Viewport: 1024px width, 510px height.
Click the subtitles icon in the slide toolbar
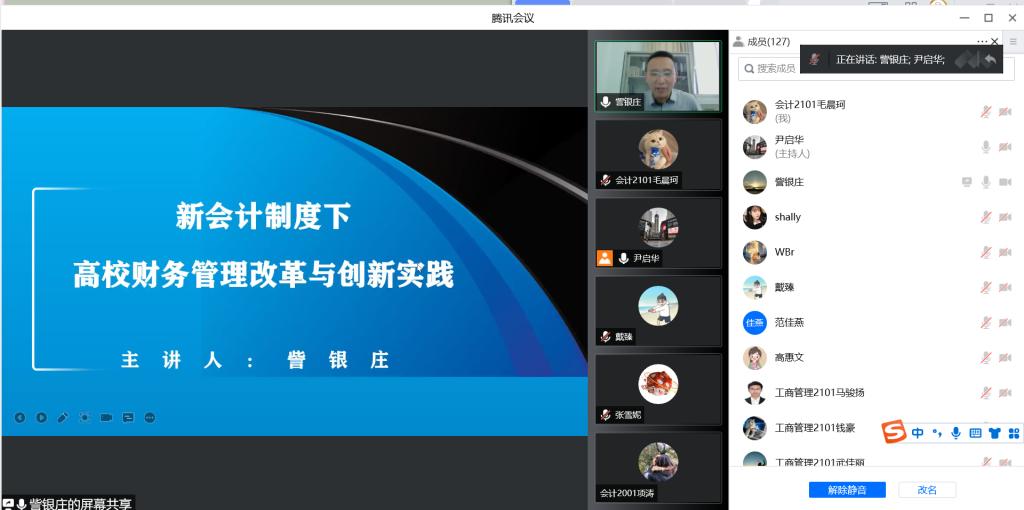click(128, 417)
